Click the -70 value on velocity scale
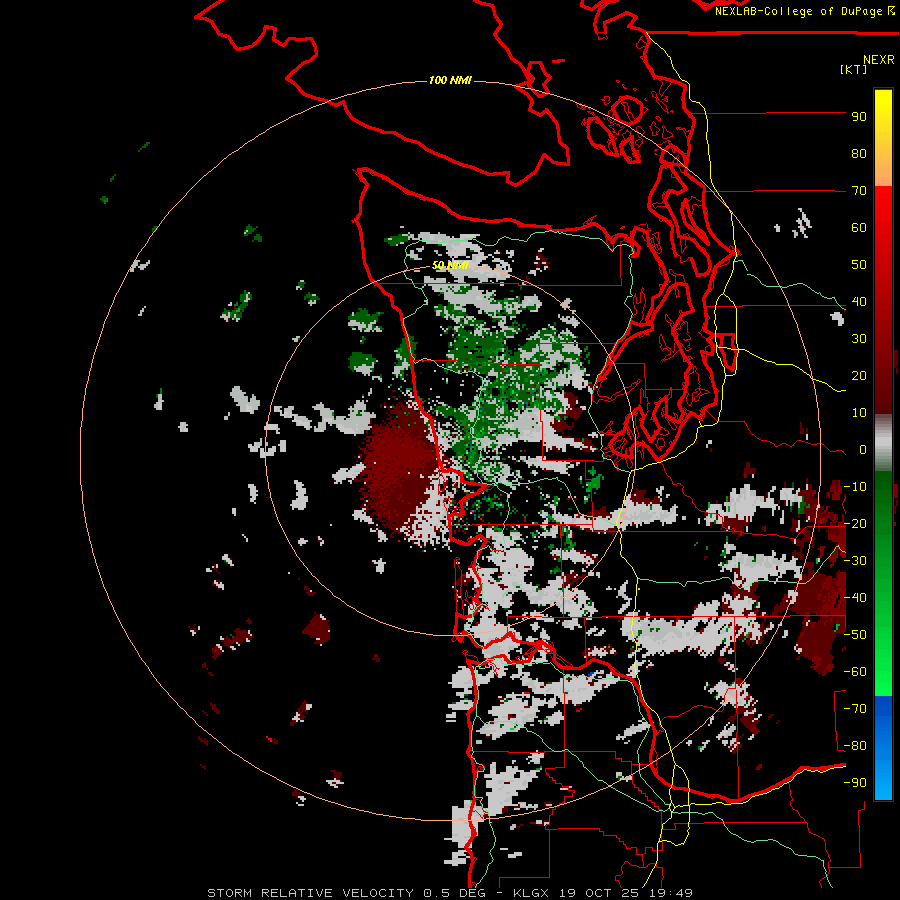The image size is (900, 900). point(855,709)
